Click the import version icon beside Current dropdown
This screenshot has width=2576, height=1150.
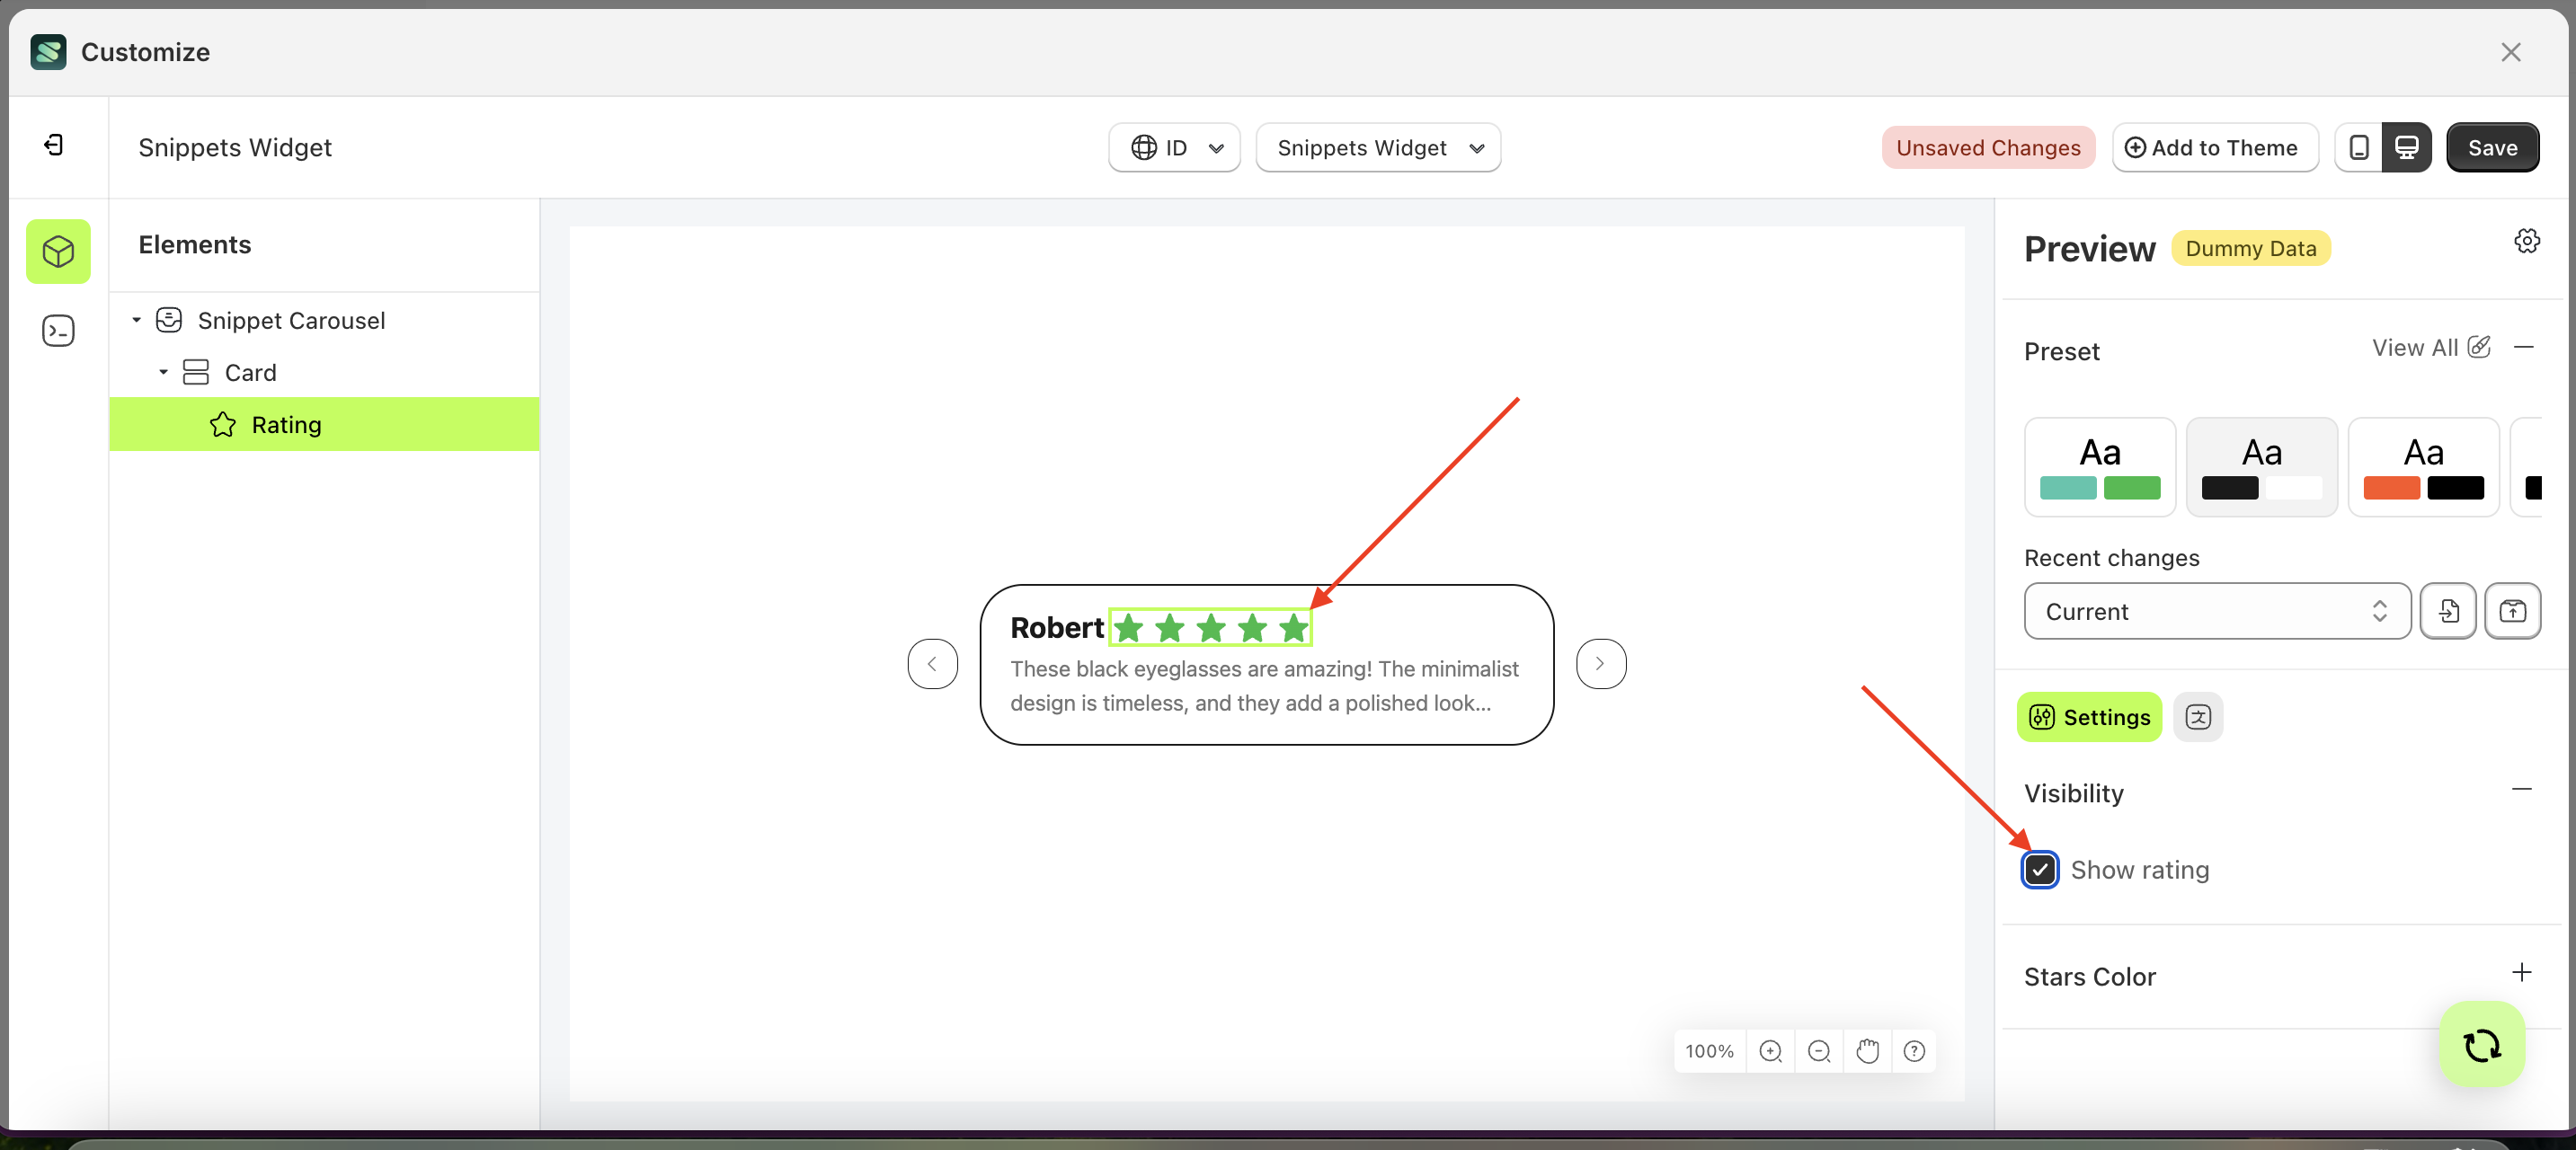[2448, 611]
